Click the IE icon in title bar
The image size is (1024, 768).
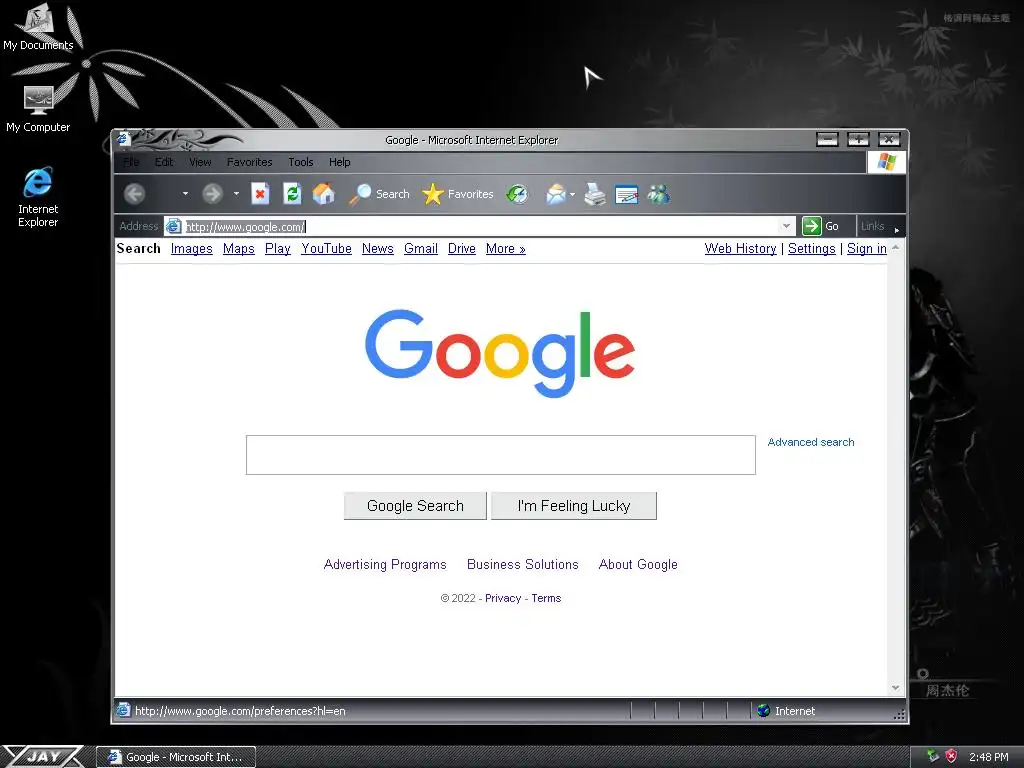tap(123, 138)
